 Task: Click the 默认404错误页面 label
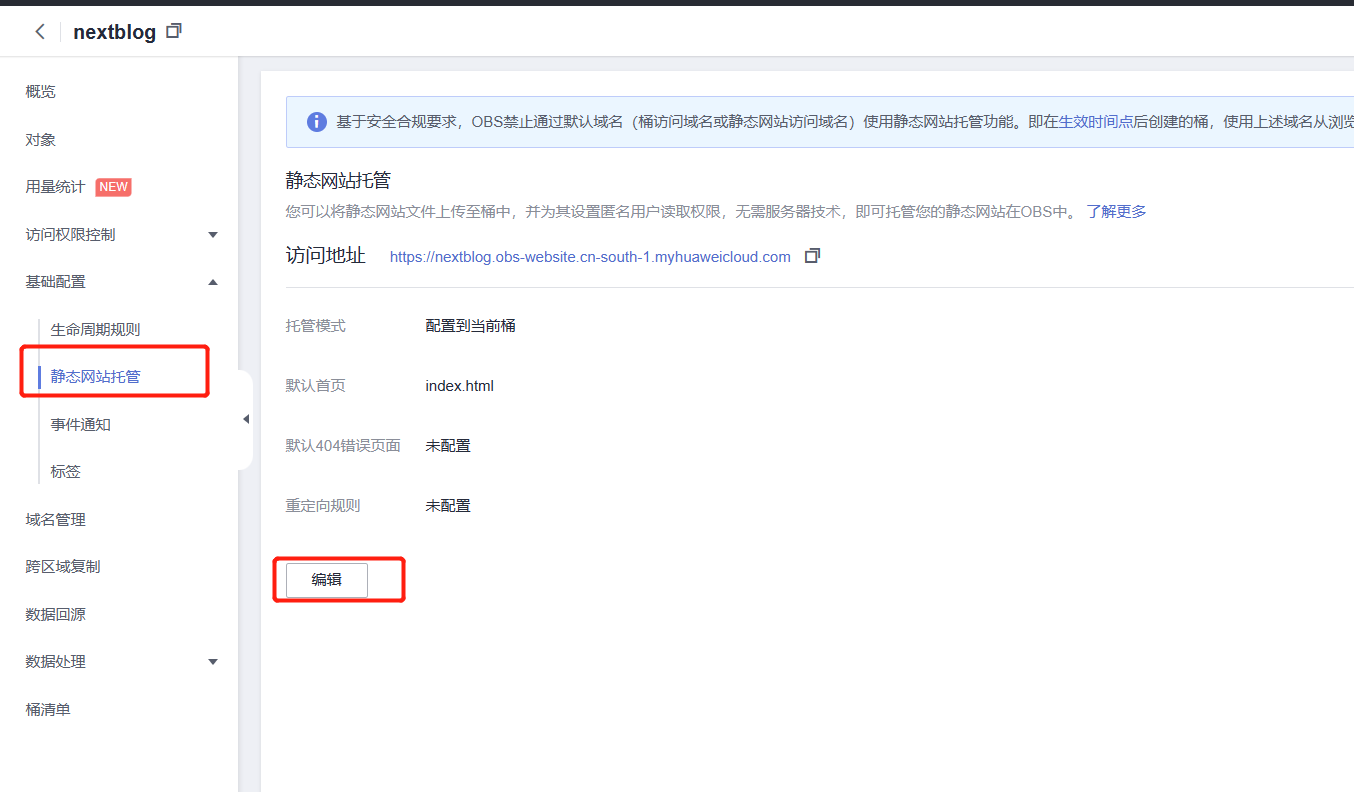tap(344, 446)
